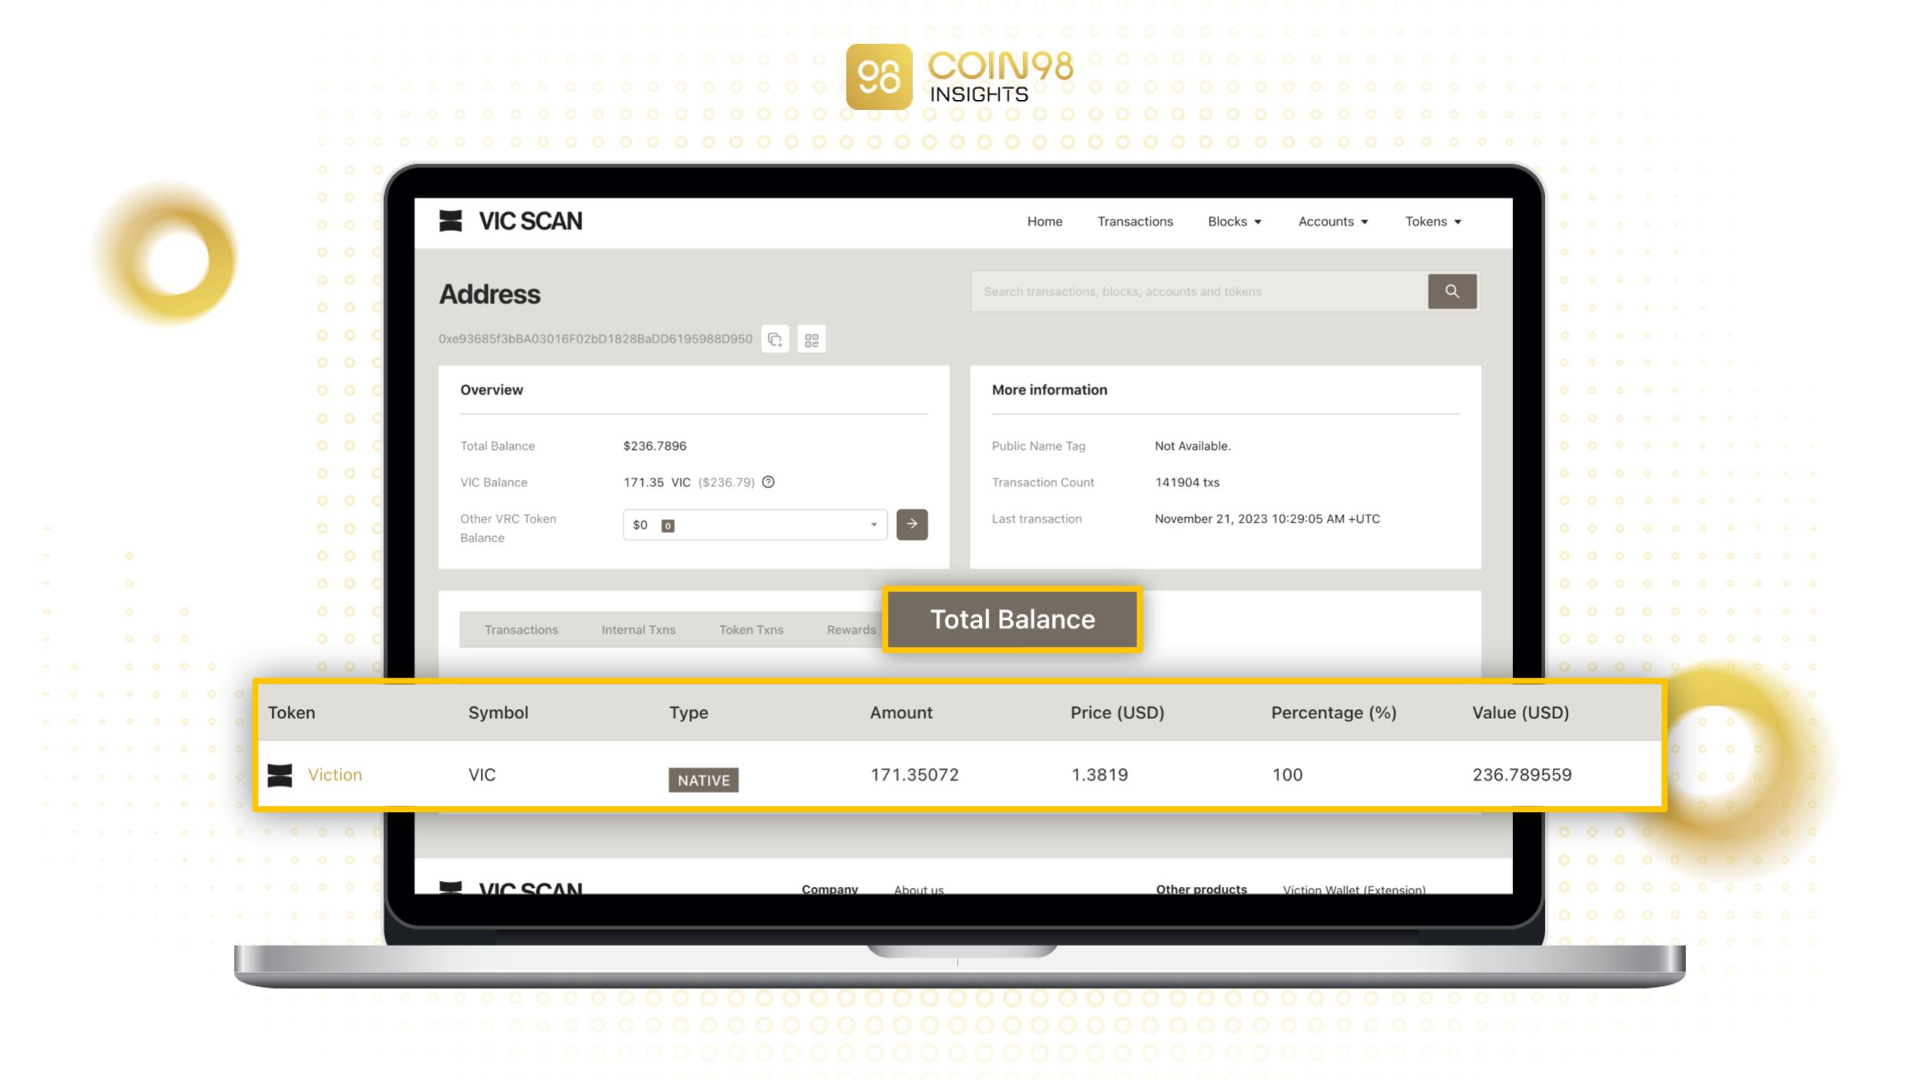Switch to the Token Txns tab
The image size is (1920, 1080).
coord(751,630)
